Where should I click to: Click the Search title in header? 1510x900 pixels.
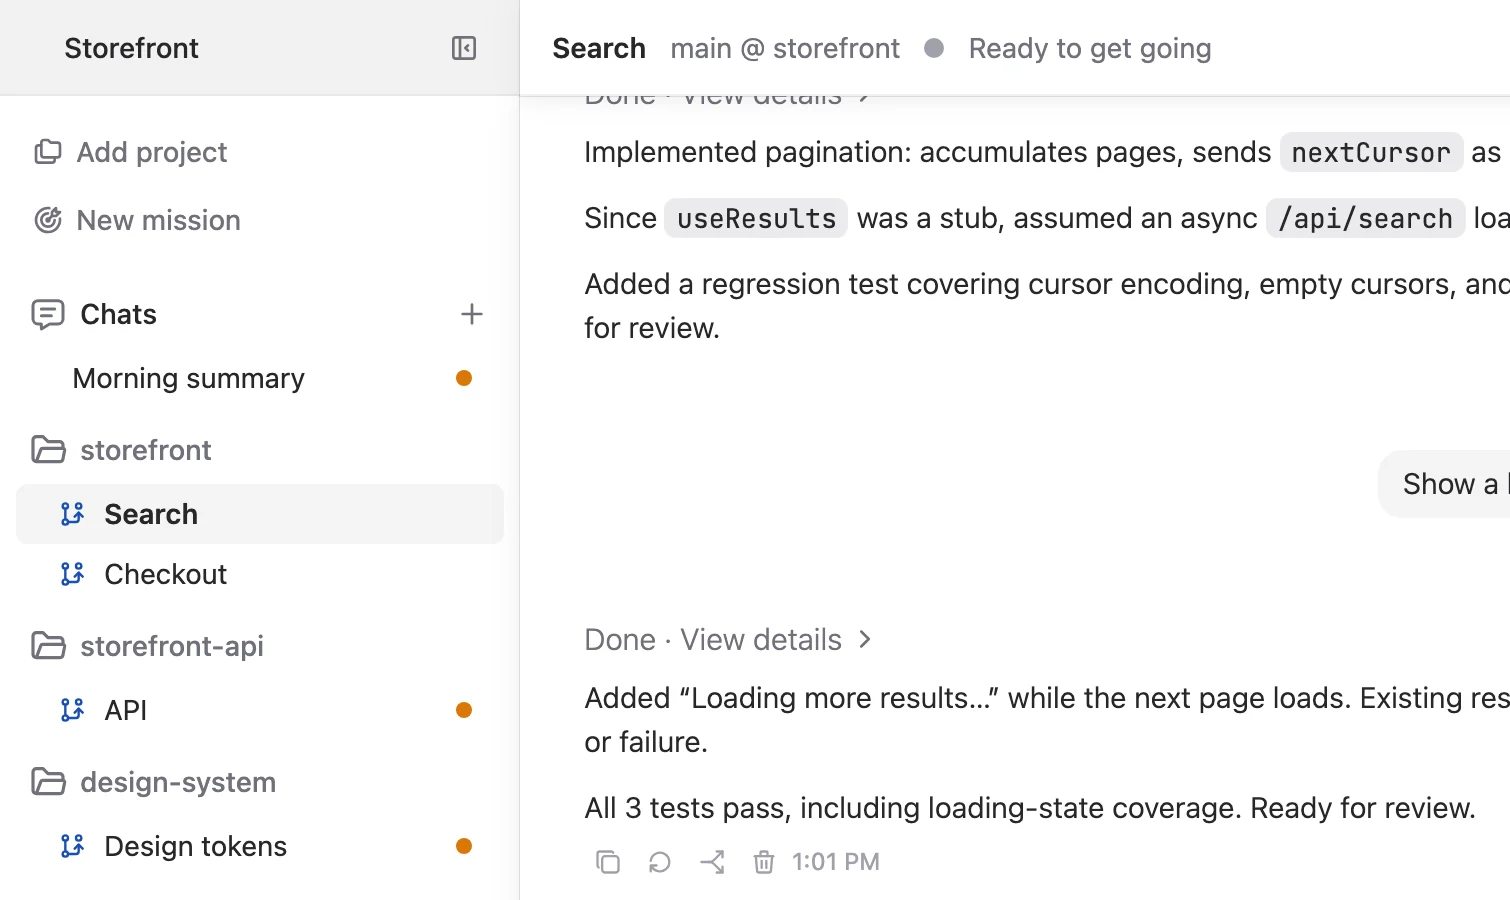(x=599, y=48)
